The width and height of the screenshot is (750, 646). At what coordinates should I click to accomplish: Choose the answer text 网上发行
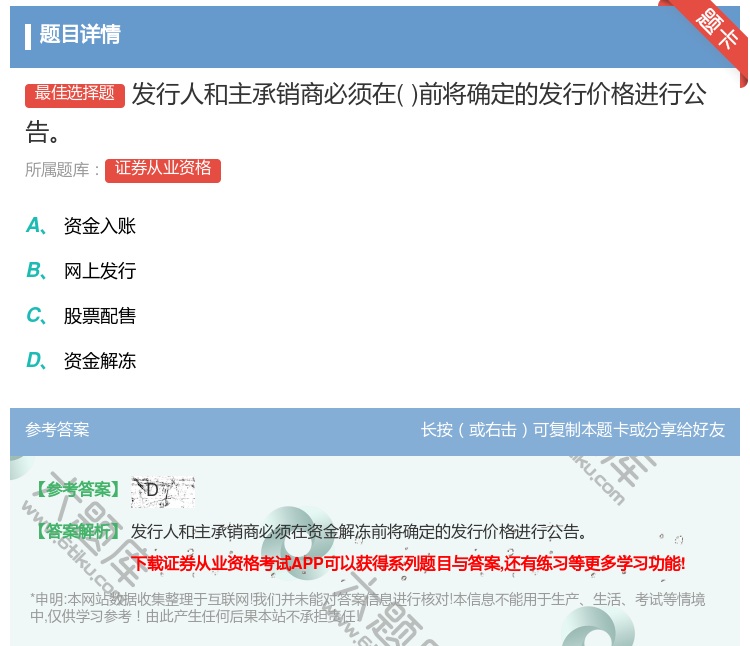[x=100, y=271]
